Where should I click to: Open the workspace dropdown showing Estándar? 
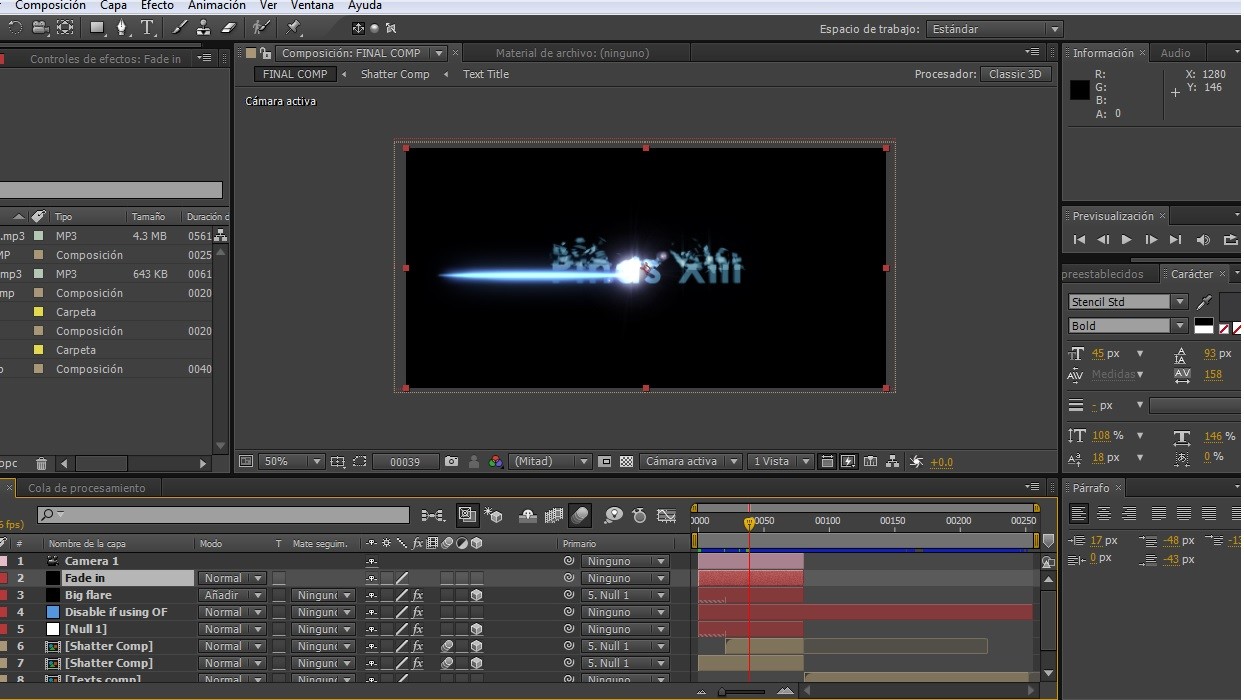coord(994,29)
